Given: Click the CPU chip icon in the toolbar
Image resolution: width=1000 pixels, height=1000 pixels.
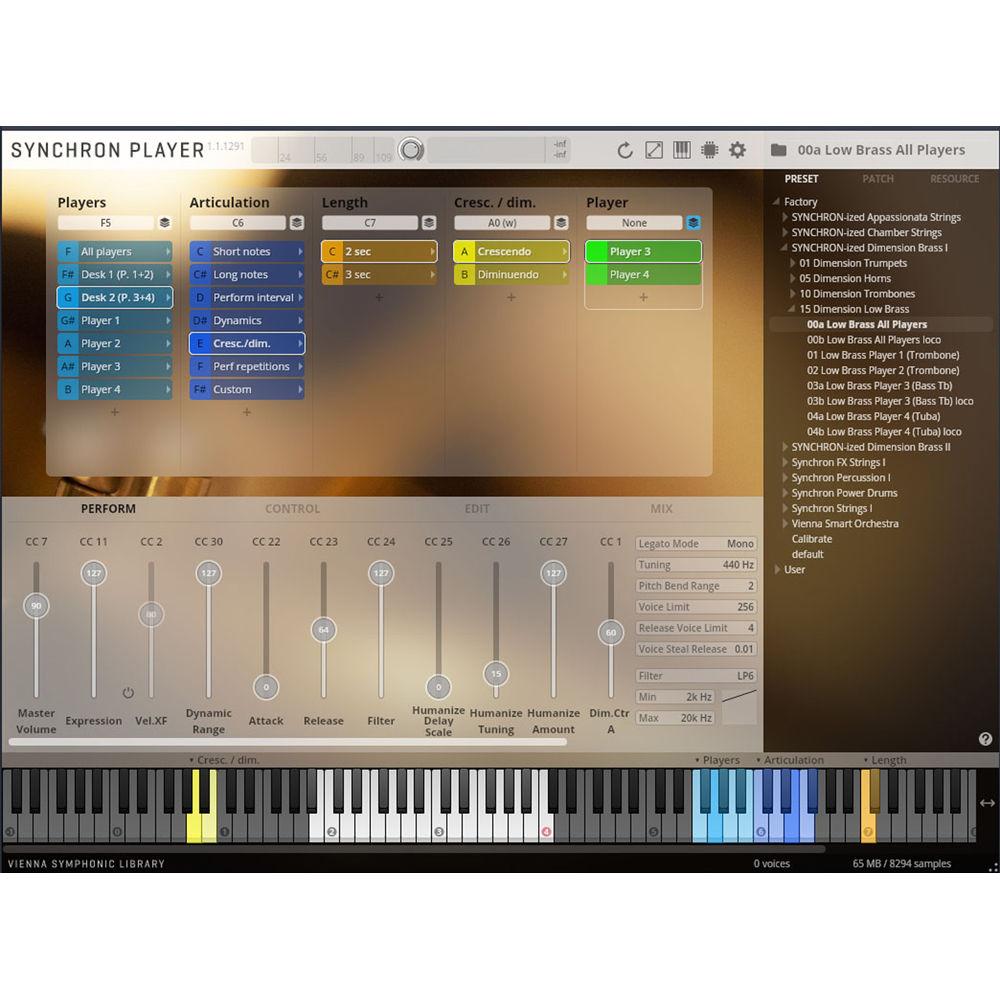Looking at the screenshot, I should click(709, 150).
